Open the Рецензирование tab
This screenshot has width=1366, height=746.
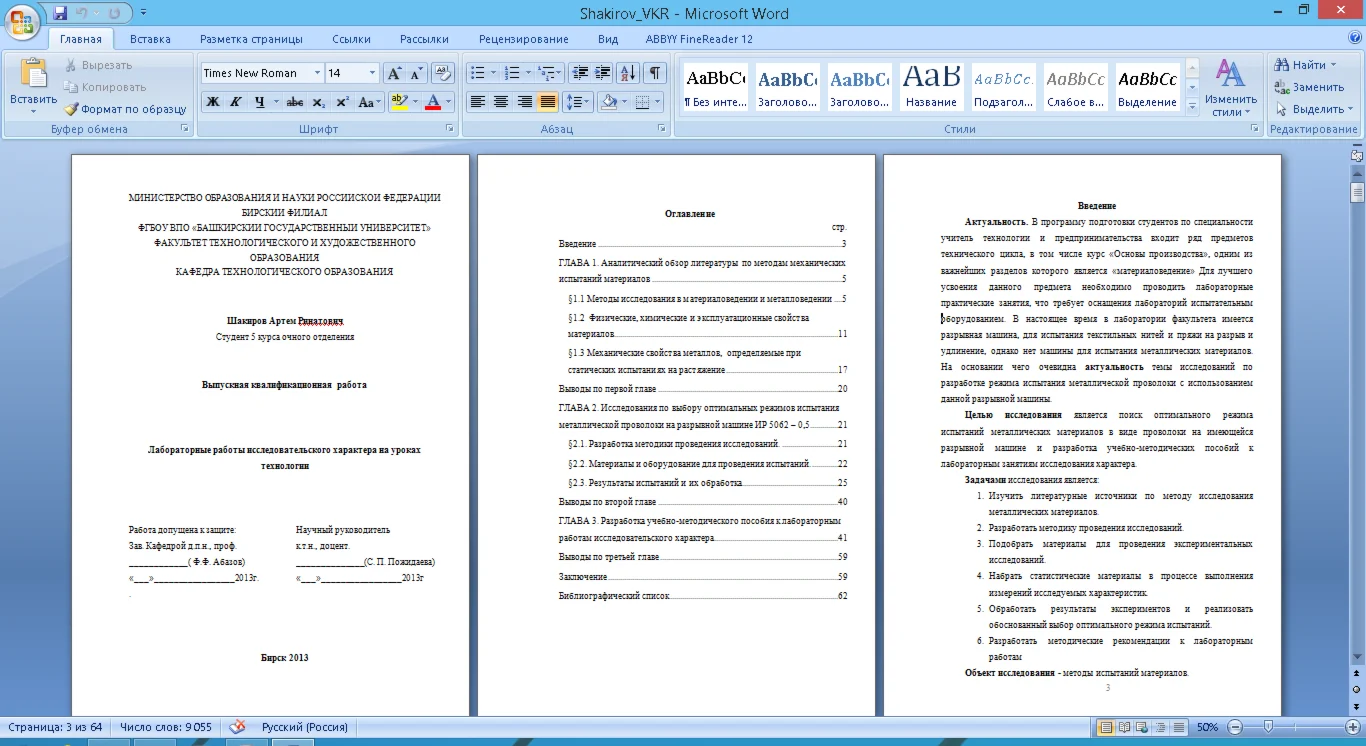pos(523,39)
